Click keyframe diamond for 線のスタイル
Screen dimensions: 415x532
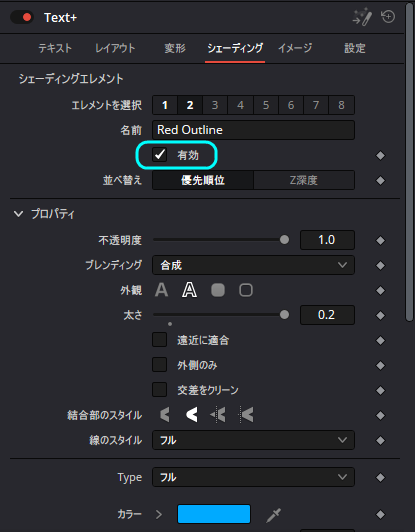click(380, 441)
